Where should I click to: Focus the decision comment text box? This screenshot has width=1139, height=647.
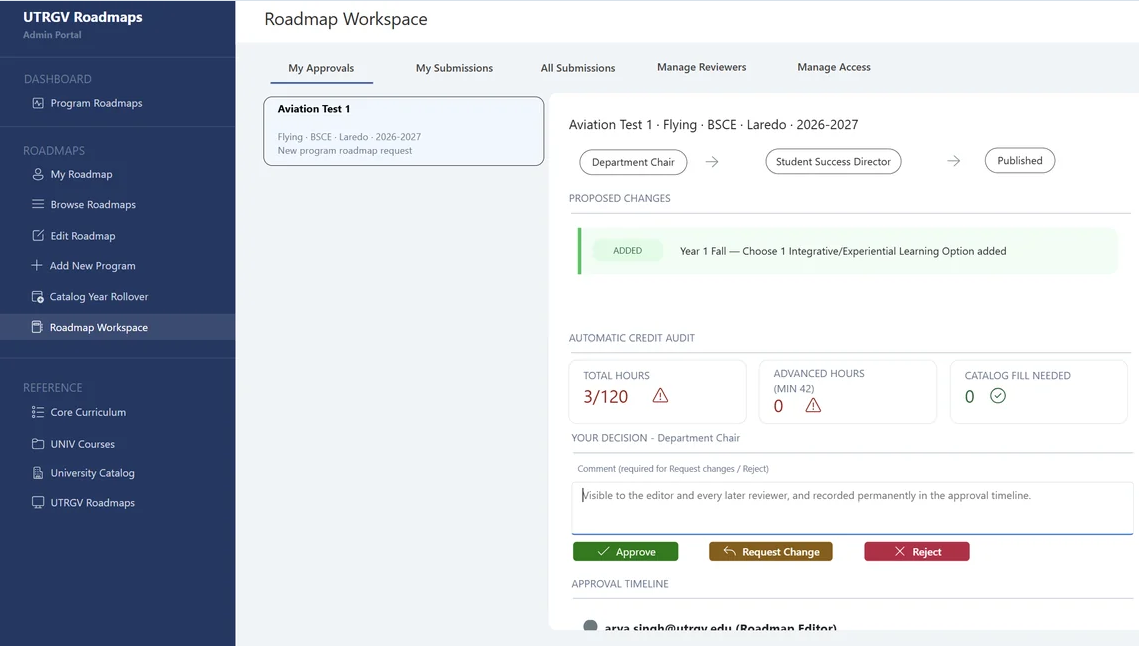pos(852,508)
